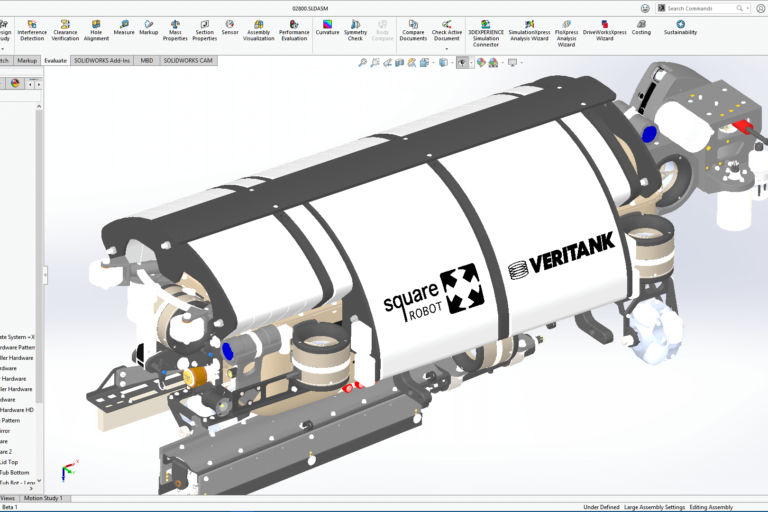Open the Curvature display tool
Image resolution: width=768 pixels, height=512 pixels.
pos(327,26)
